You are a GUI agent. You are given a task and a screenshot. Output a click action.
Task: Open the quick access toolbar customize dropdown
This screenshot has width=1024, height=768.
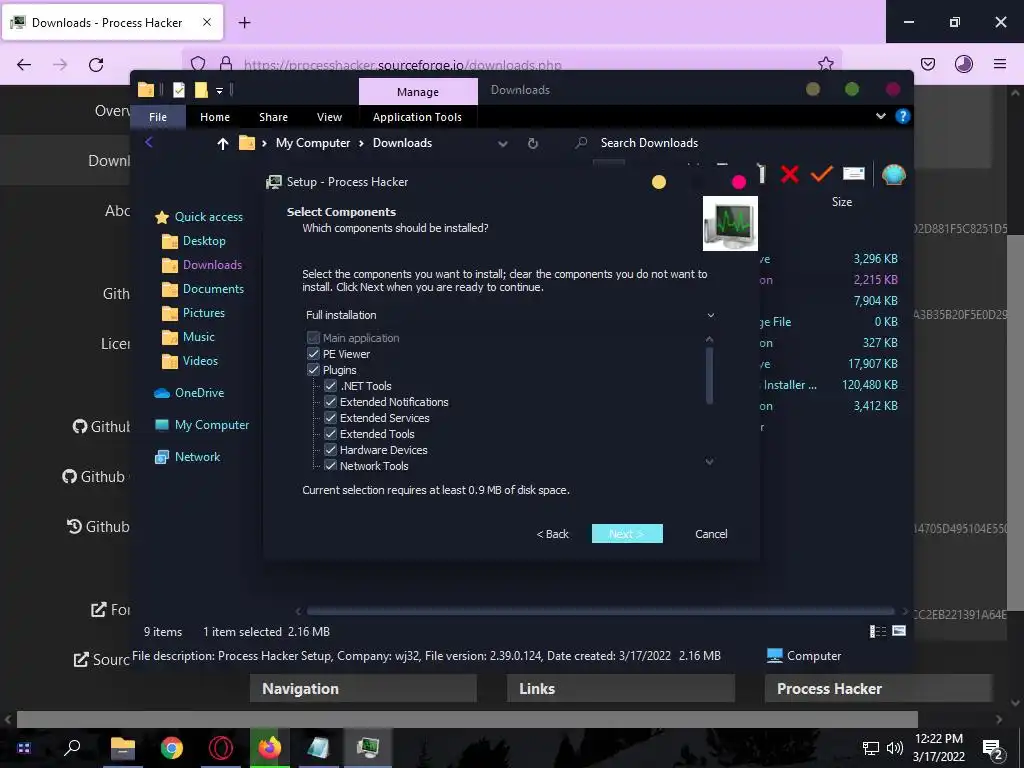[x=219, y=90]
